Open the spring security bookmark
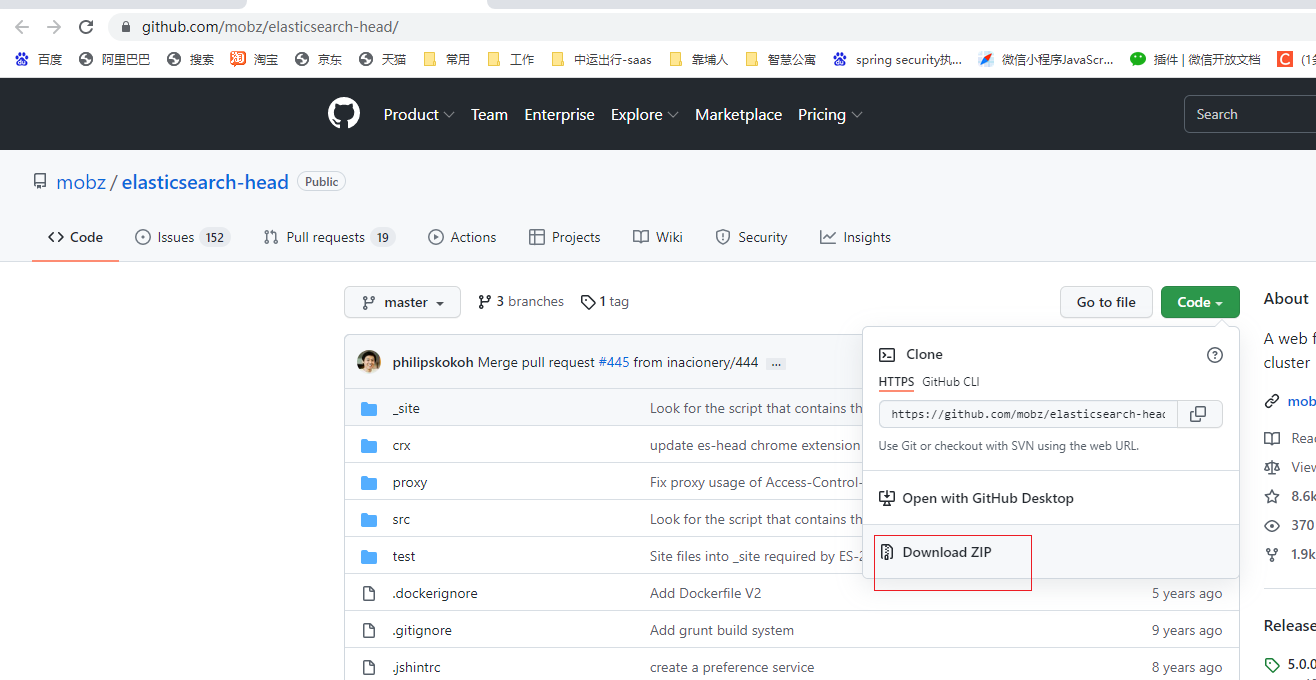 tap(897, 59)
